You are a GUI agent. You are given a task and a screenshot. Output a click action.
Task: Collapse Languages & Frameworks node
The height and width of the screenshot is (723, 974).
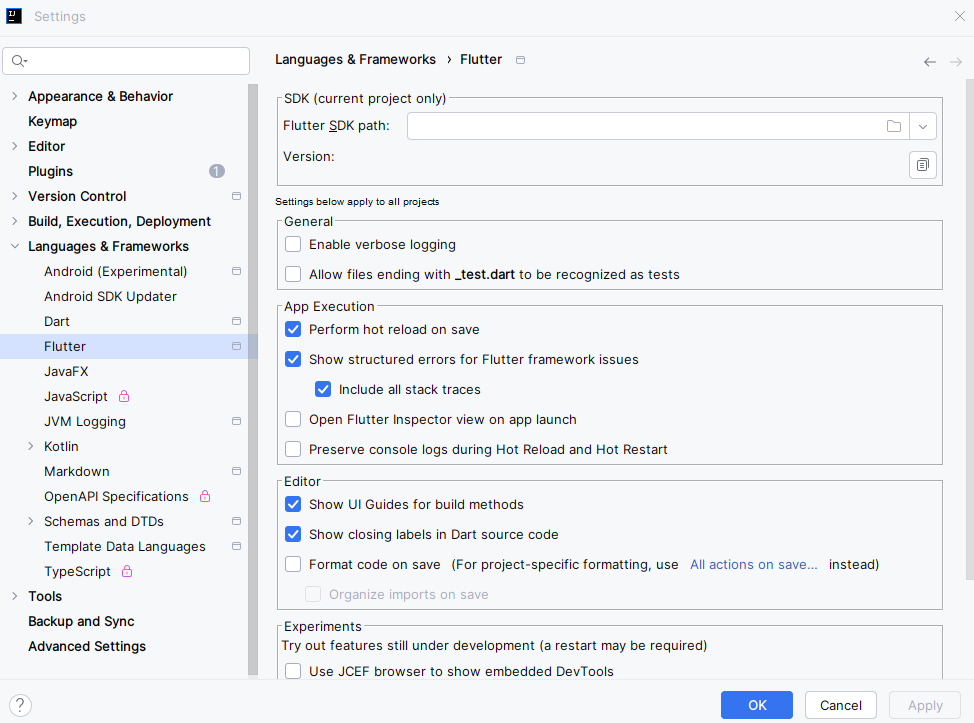pos(15,247)
